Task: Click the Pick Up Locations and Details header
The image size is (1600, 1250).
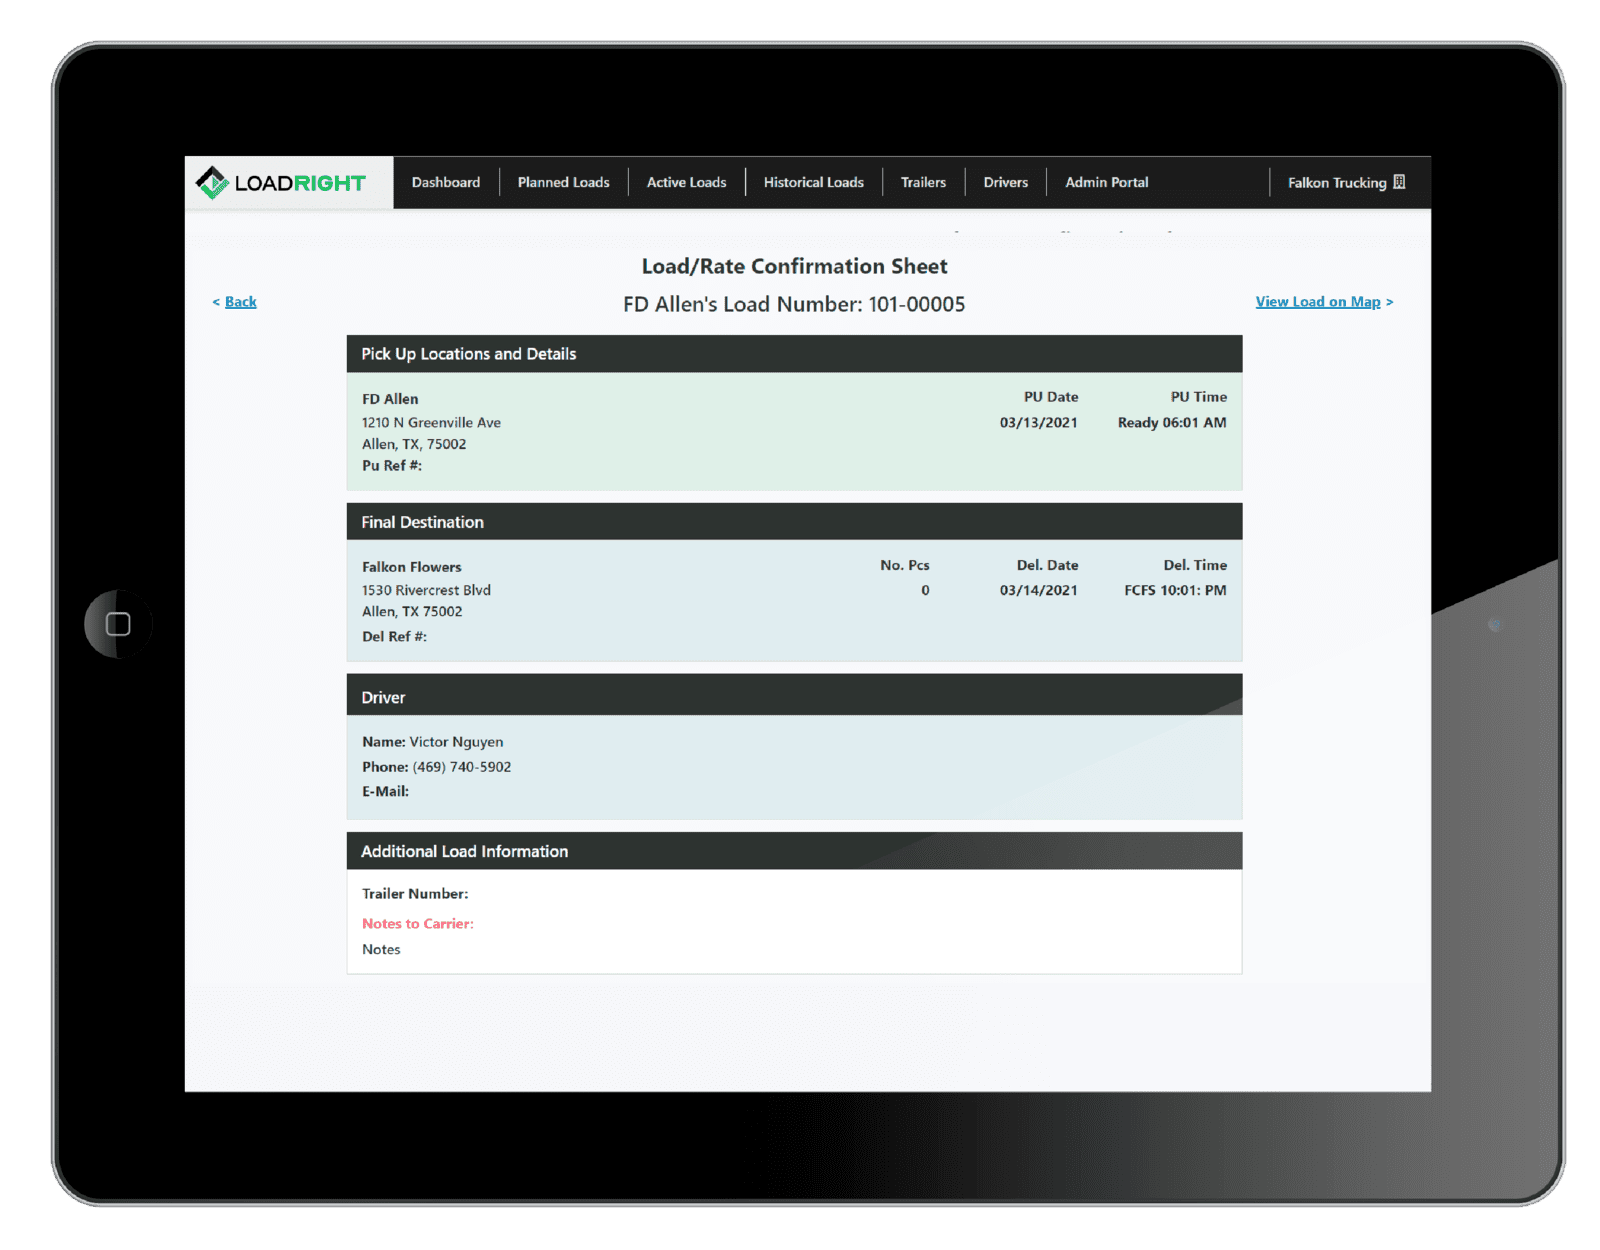Action: click(x=794, y=354)
